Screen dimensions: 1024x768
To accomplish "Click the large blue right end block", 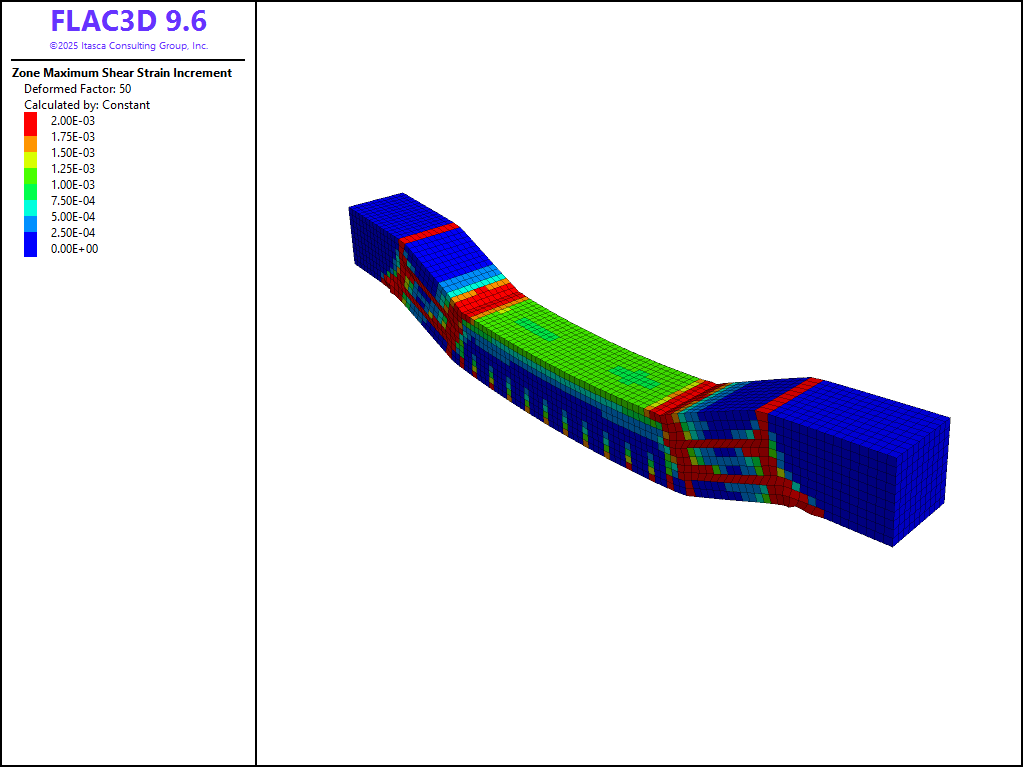I will point(870,460).
